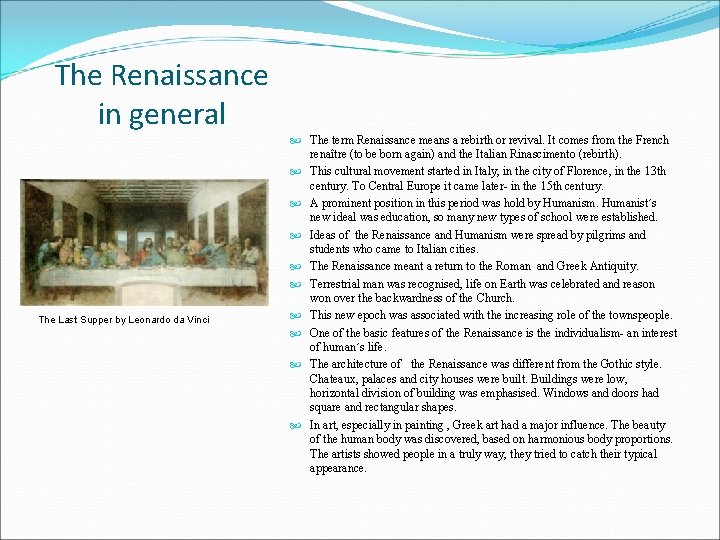Click bullet "One of the basic features"
Screen dimensions: 720x540
click(493, 339)
